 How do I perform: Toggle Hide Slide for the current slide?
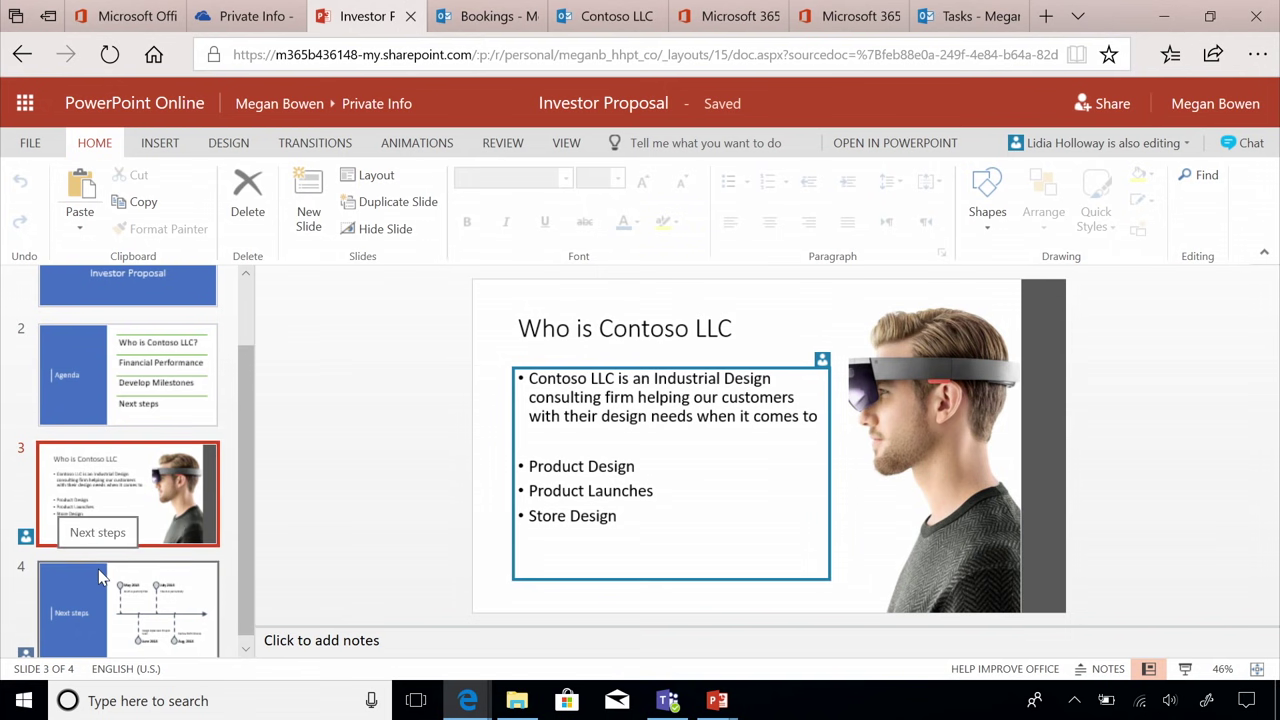375,229
